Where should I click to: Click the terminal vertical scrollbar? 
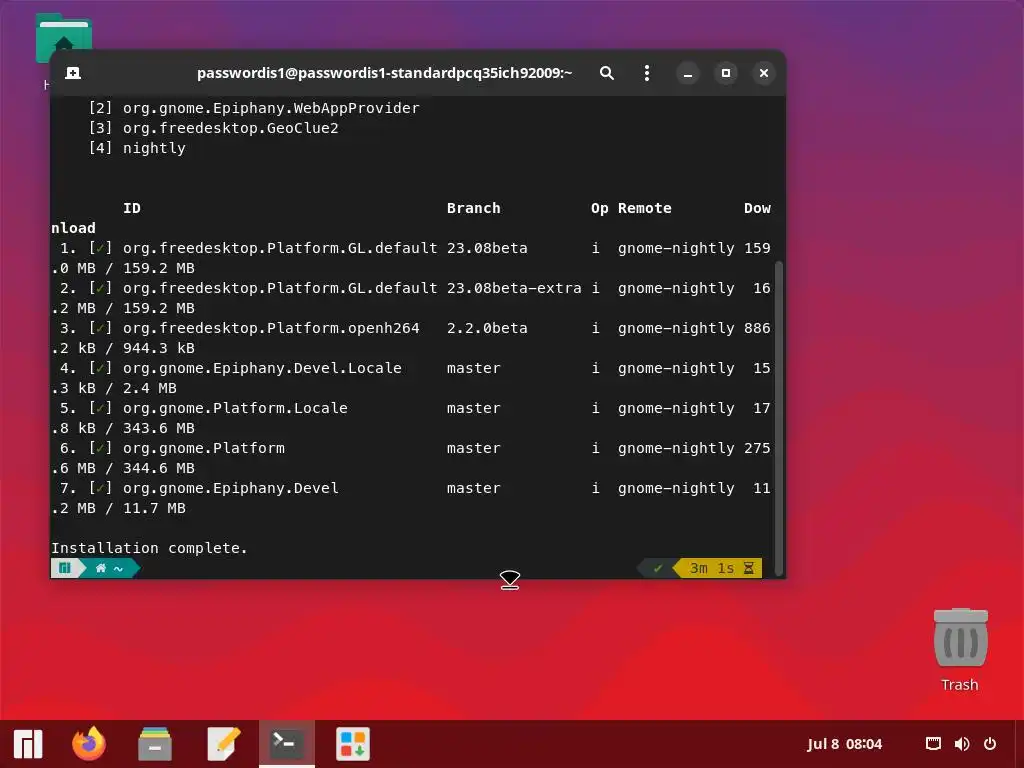pos(778,418)
